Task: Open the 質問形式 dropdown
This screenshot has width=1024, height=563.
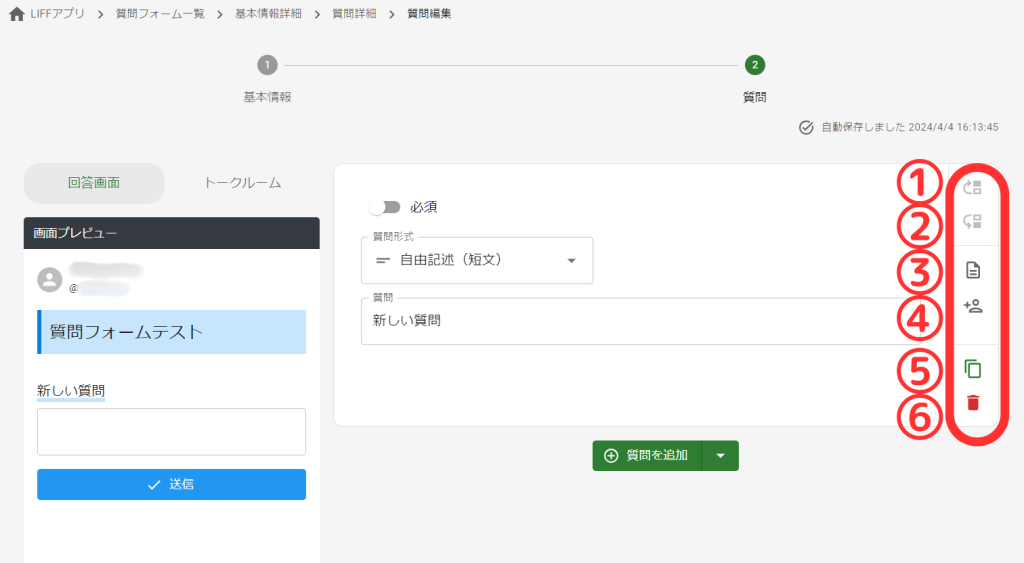Action: point(476,260)
